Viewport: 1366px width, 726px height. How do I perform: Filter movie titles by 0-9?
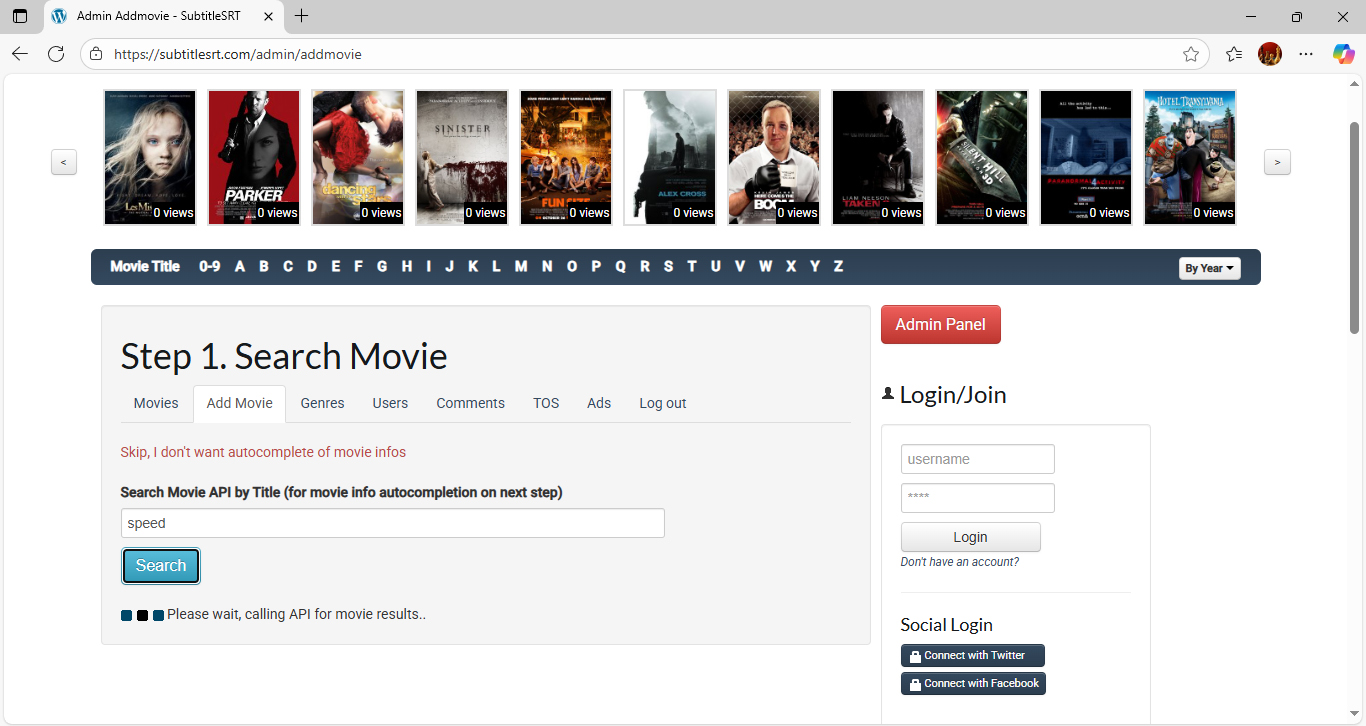(209, 266)
